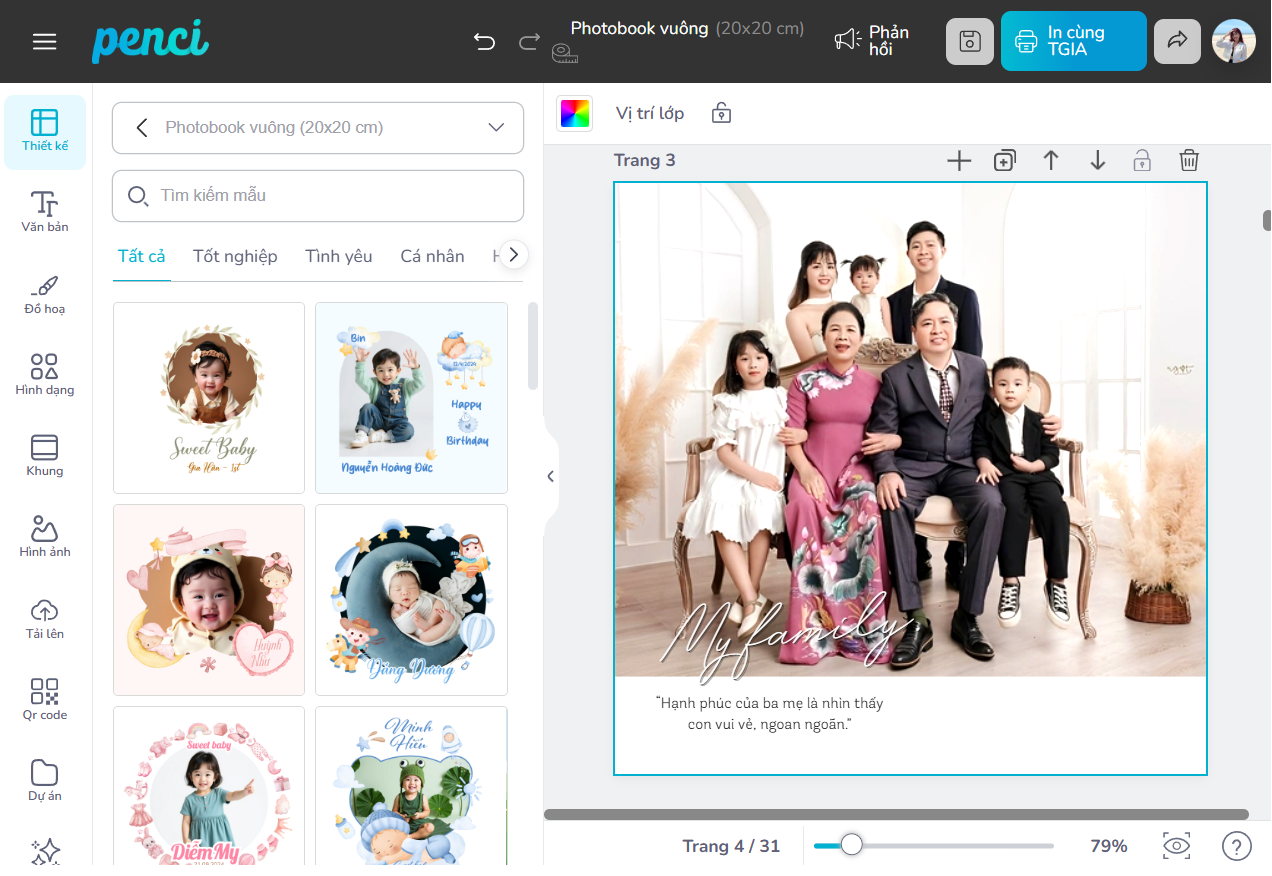The width and height of the screenshot is (1272, 876).
Task: Open the Tải lên upload panel
Action: pyautogui.click(x=45, y=618)
